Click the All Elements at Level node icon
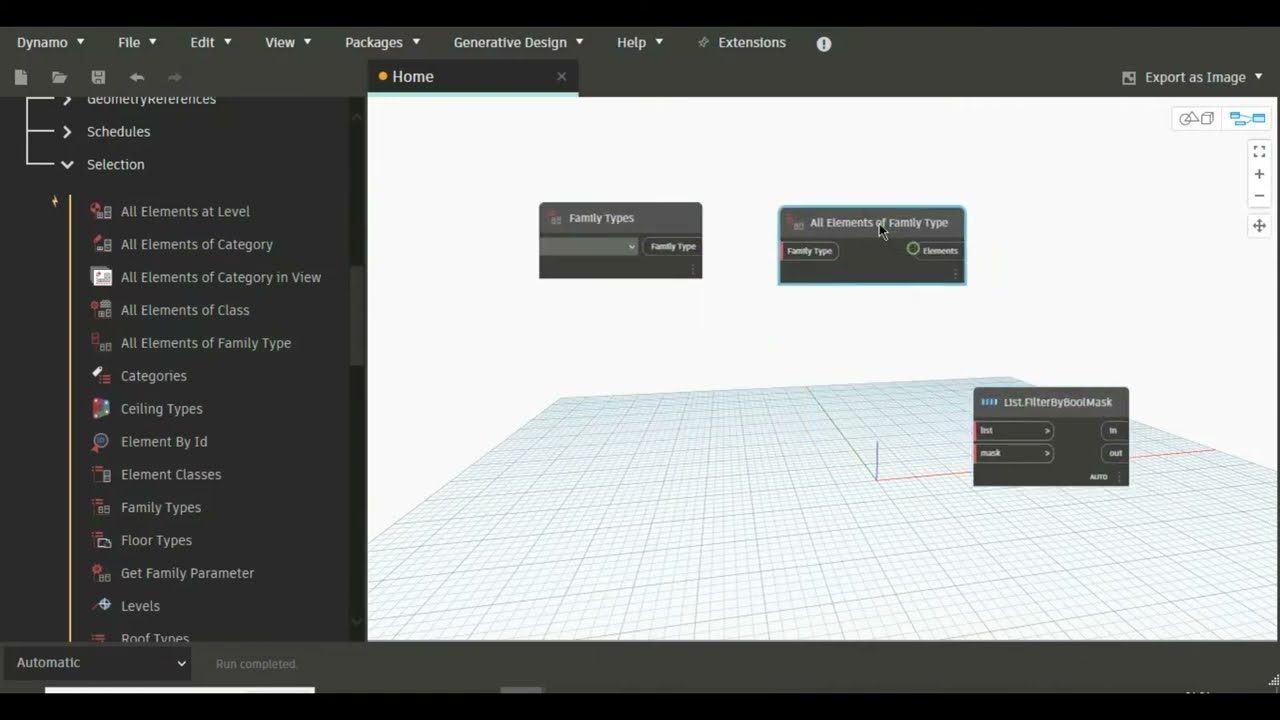Image resolution: width=1280 pixels, height=720 pixels. pyautogui.click(x=101, y=211)
